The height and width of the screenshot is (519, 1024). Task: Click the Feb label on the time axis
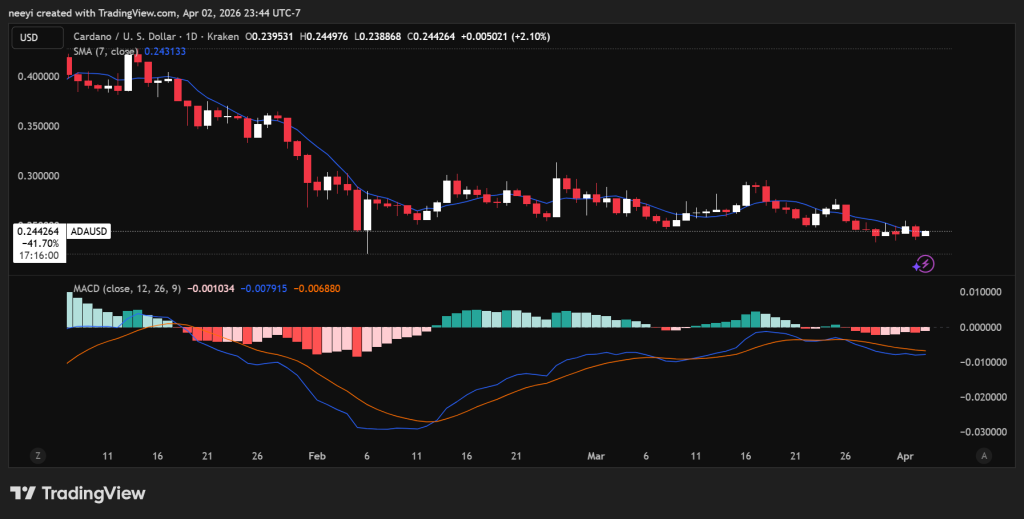[317, 455]
